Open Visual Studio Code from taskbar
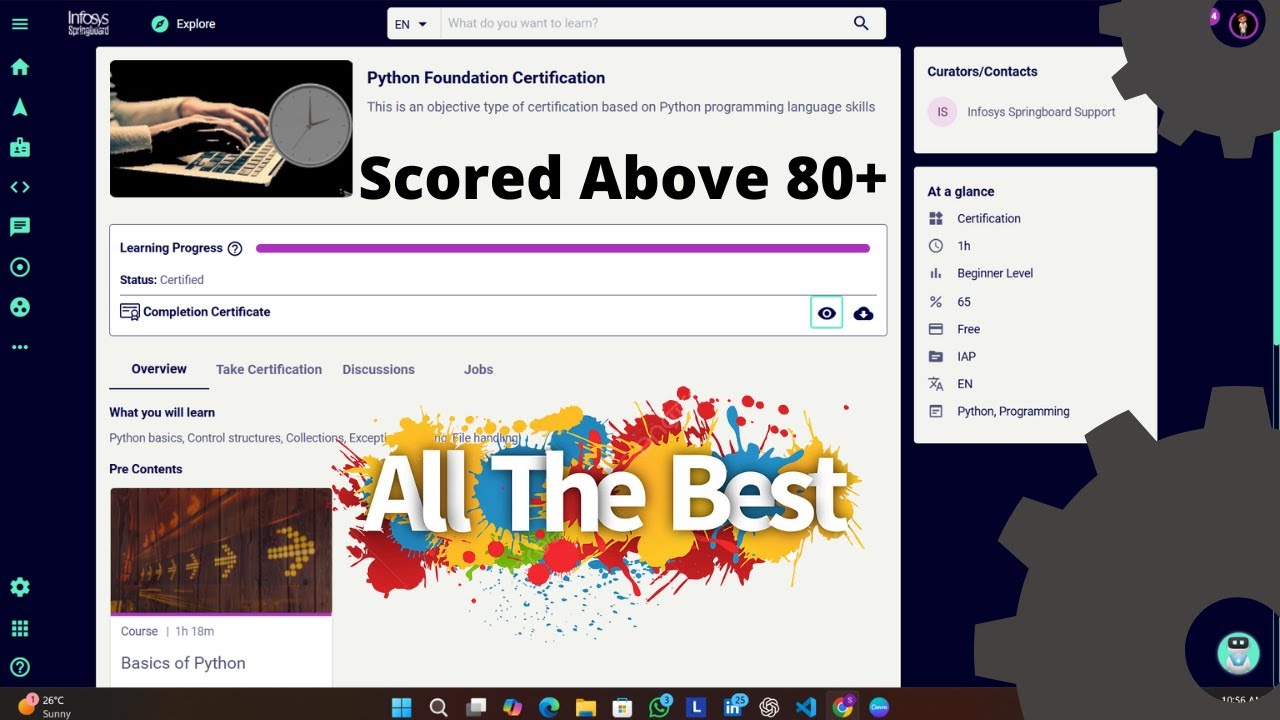The height and width of the screenshot is (720, 1280). pyautogui.click(x=806, y=707)
